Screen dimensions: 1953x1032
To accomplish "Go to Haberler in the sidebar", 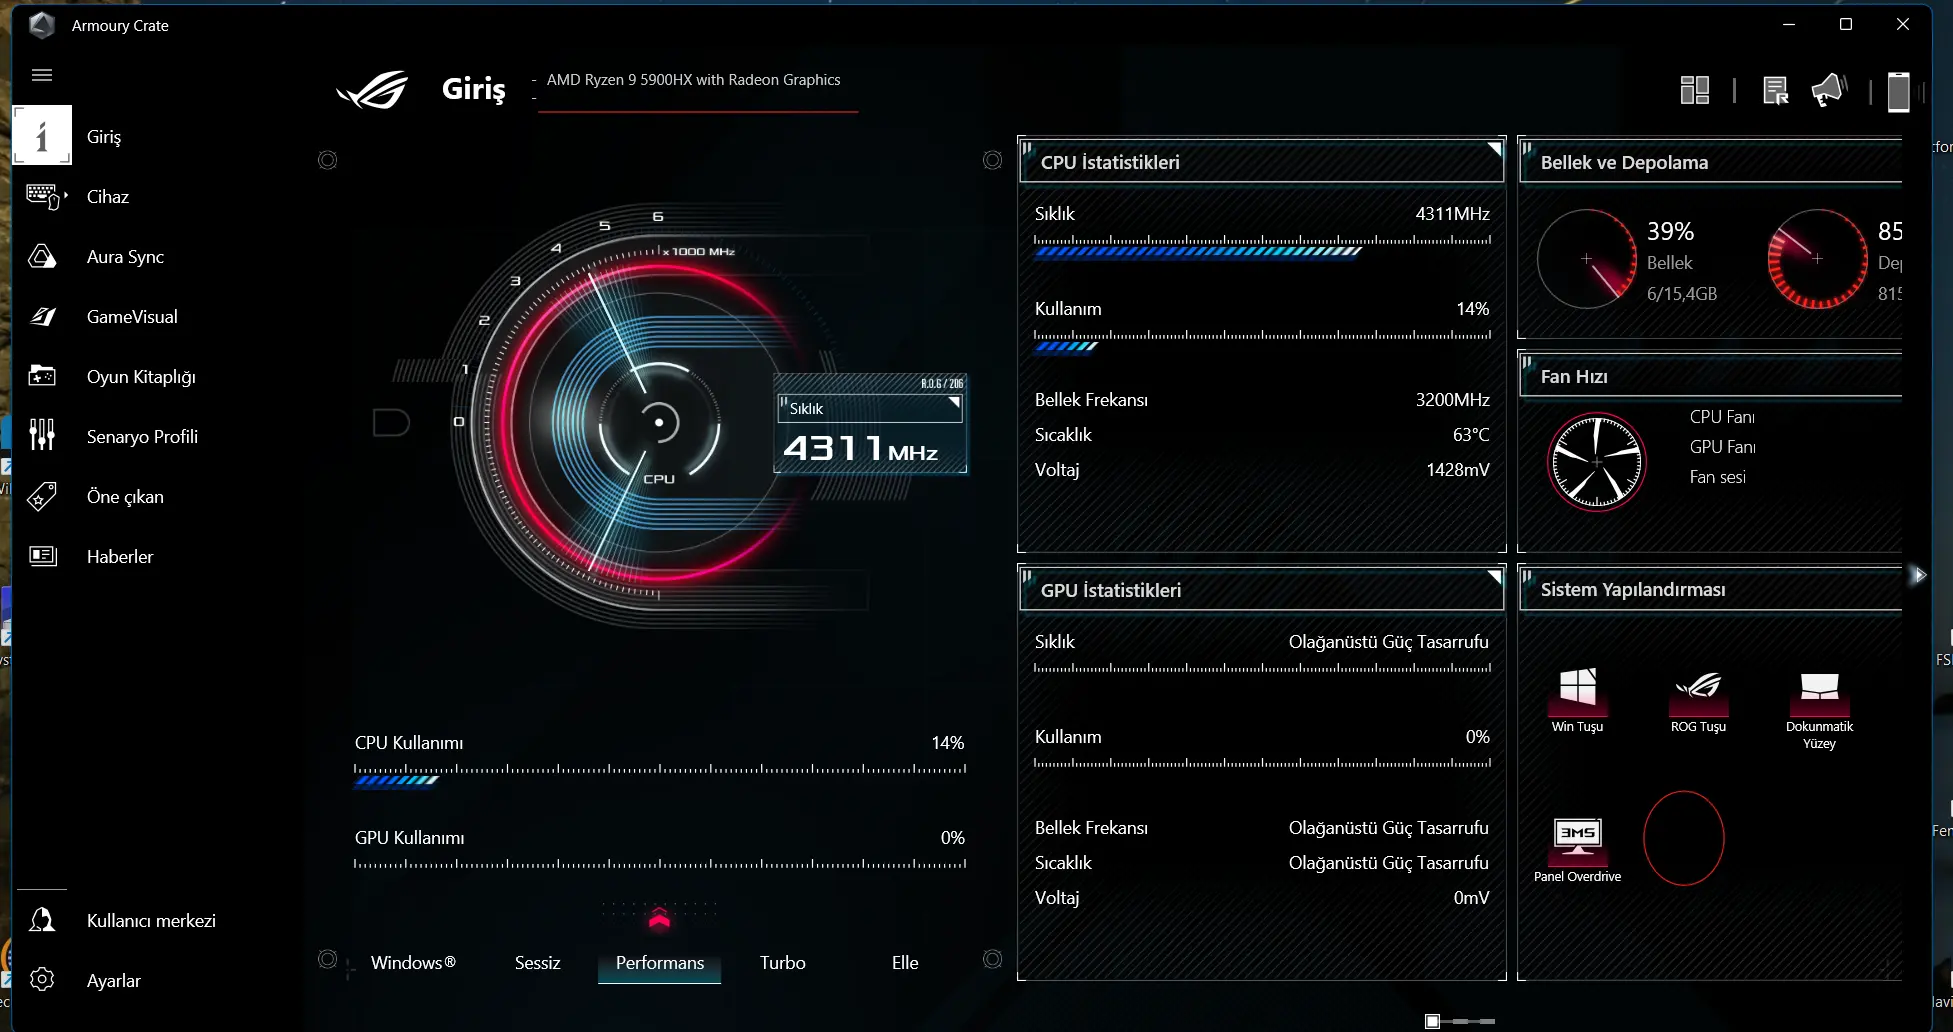I will point(120,556).
